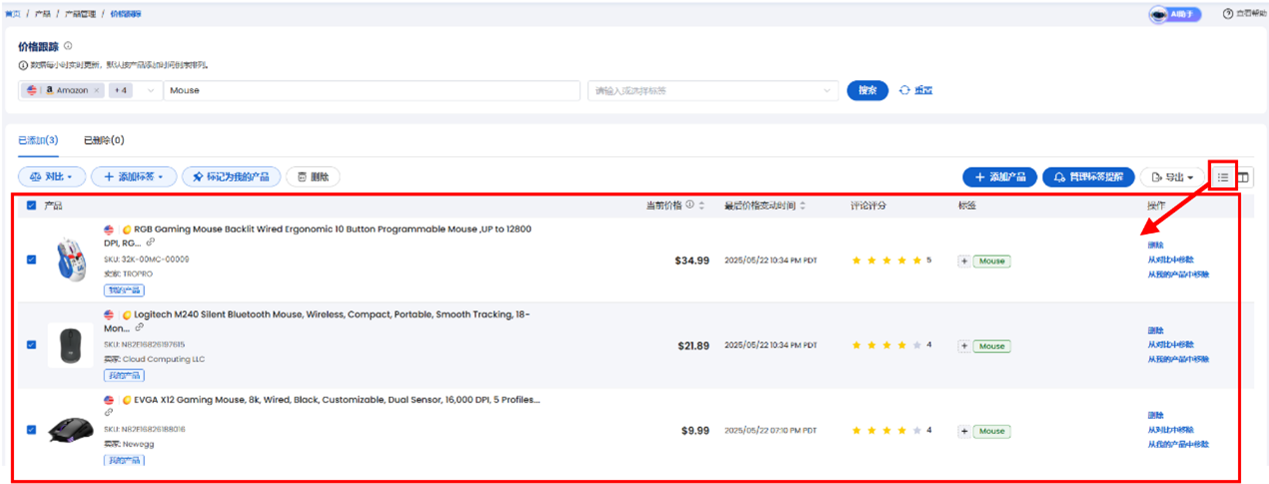
Task: Click the 添加产品 add product button
Action: pyautogui.click(x=1000, y=177)
